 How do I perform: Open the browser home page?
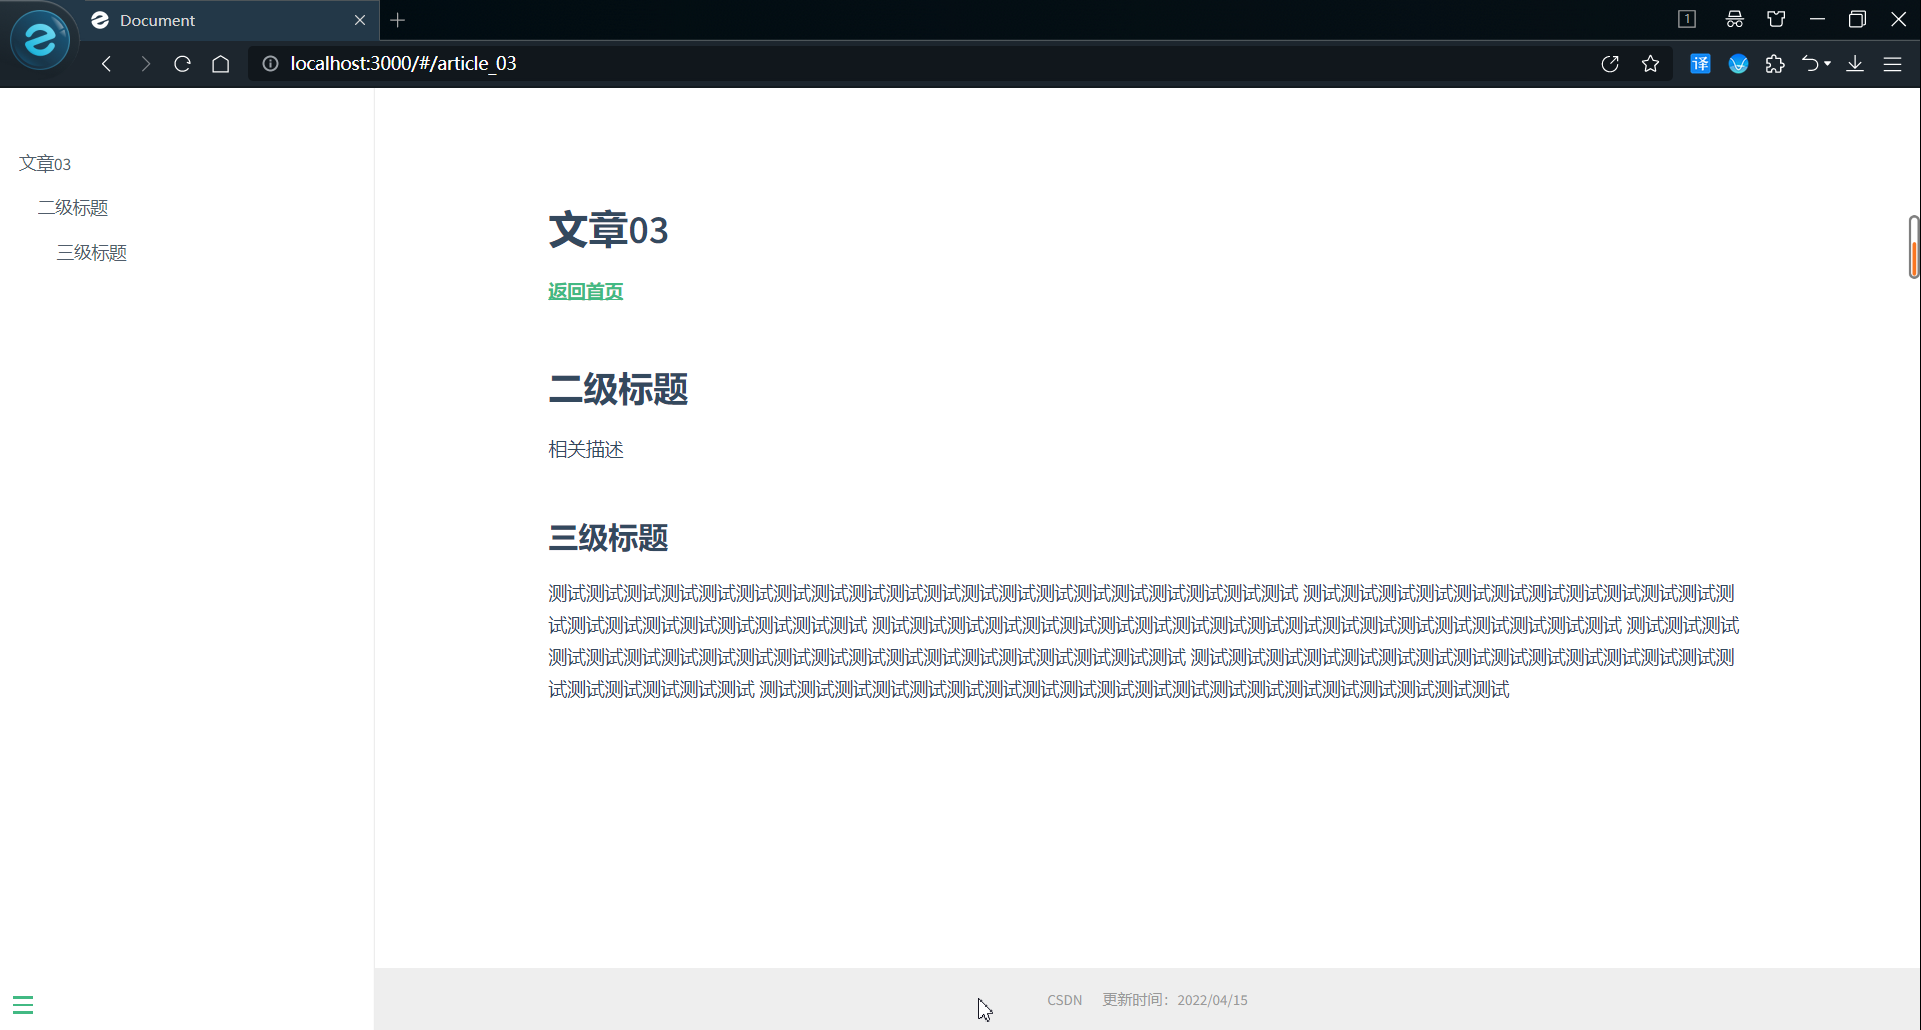pyautogui.click(x=221, y=64)
